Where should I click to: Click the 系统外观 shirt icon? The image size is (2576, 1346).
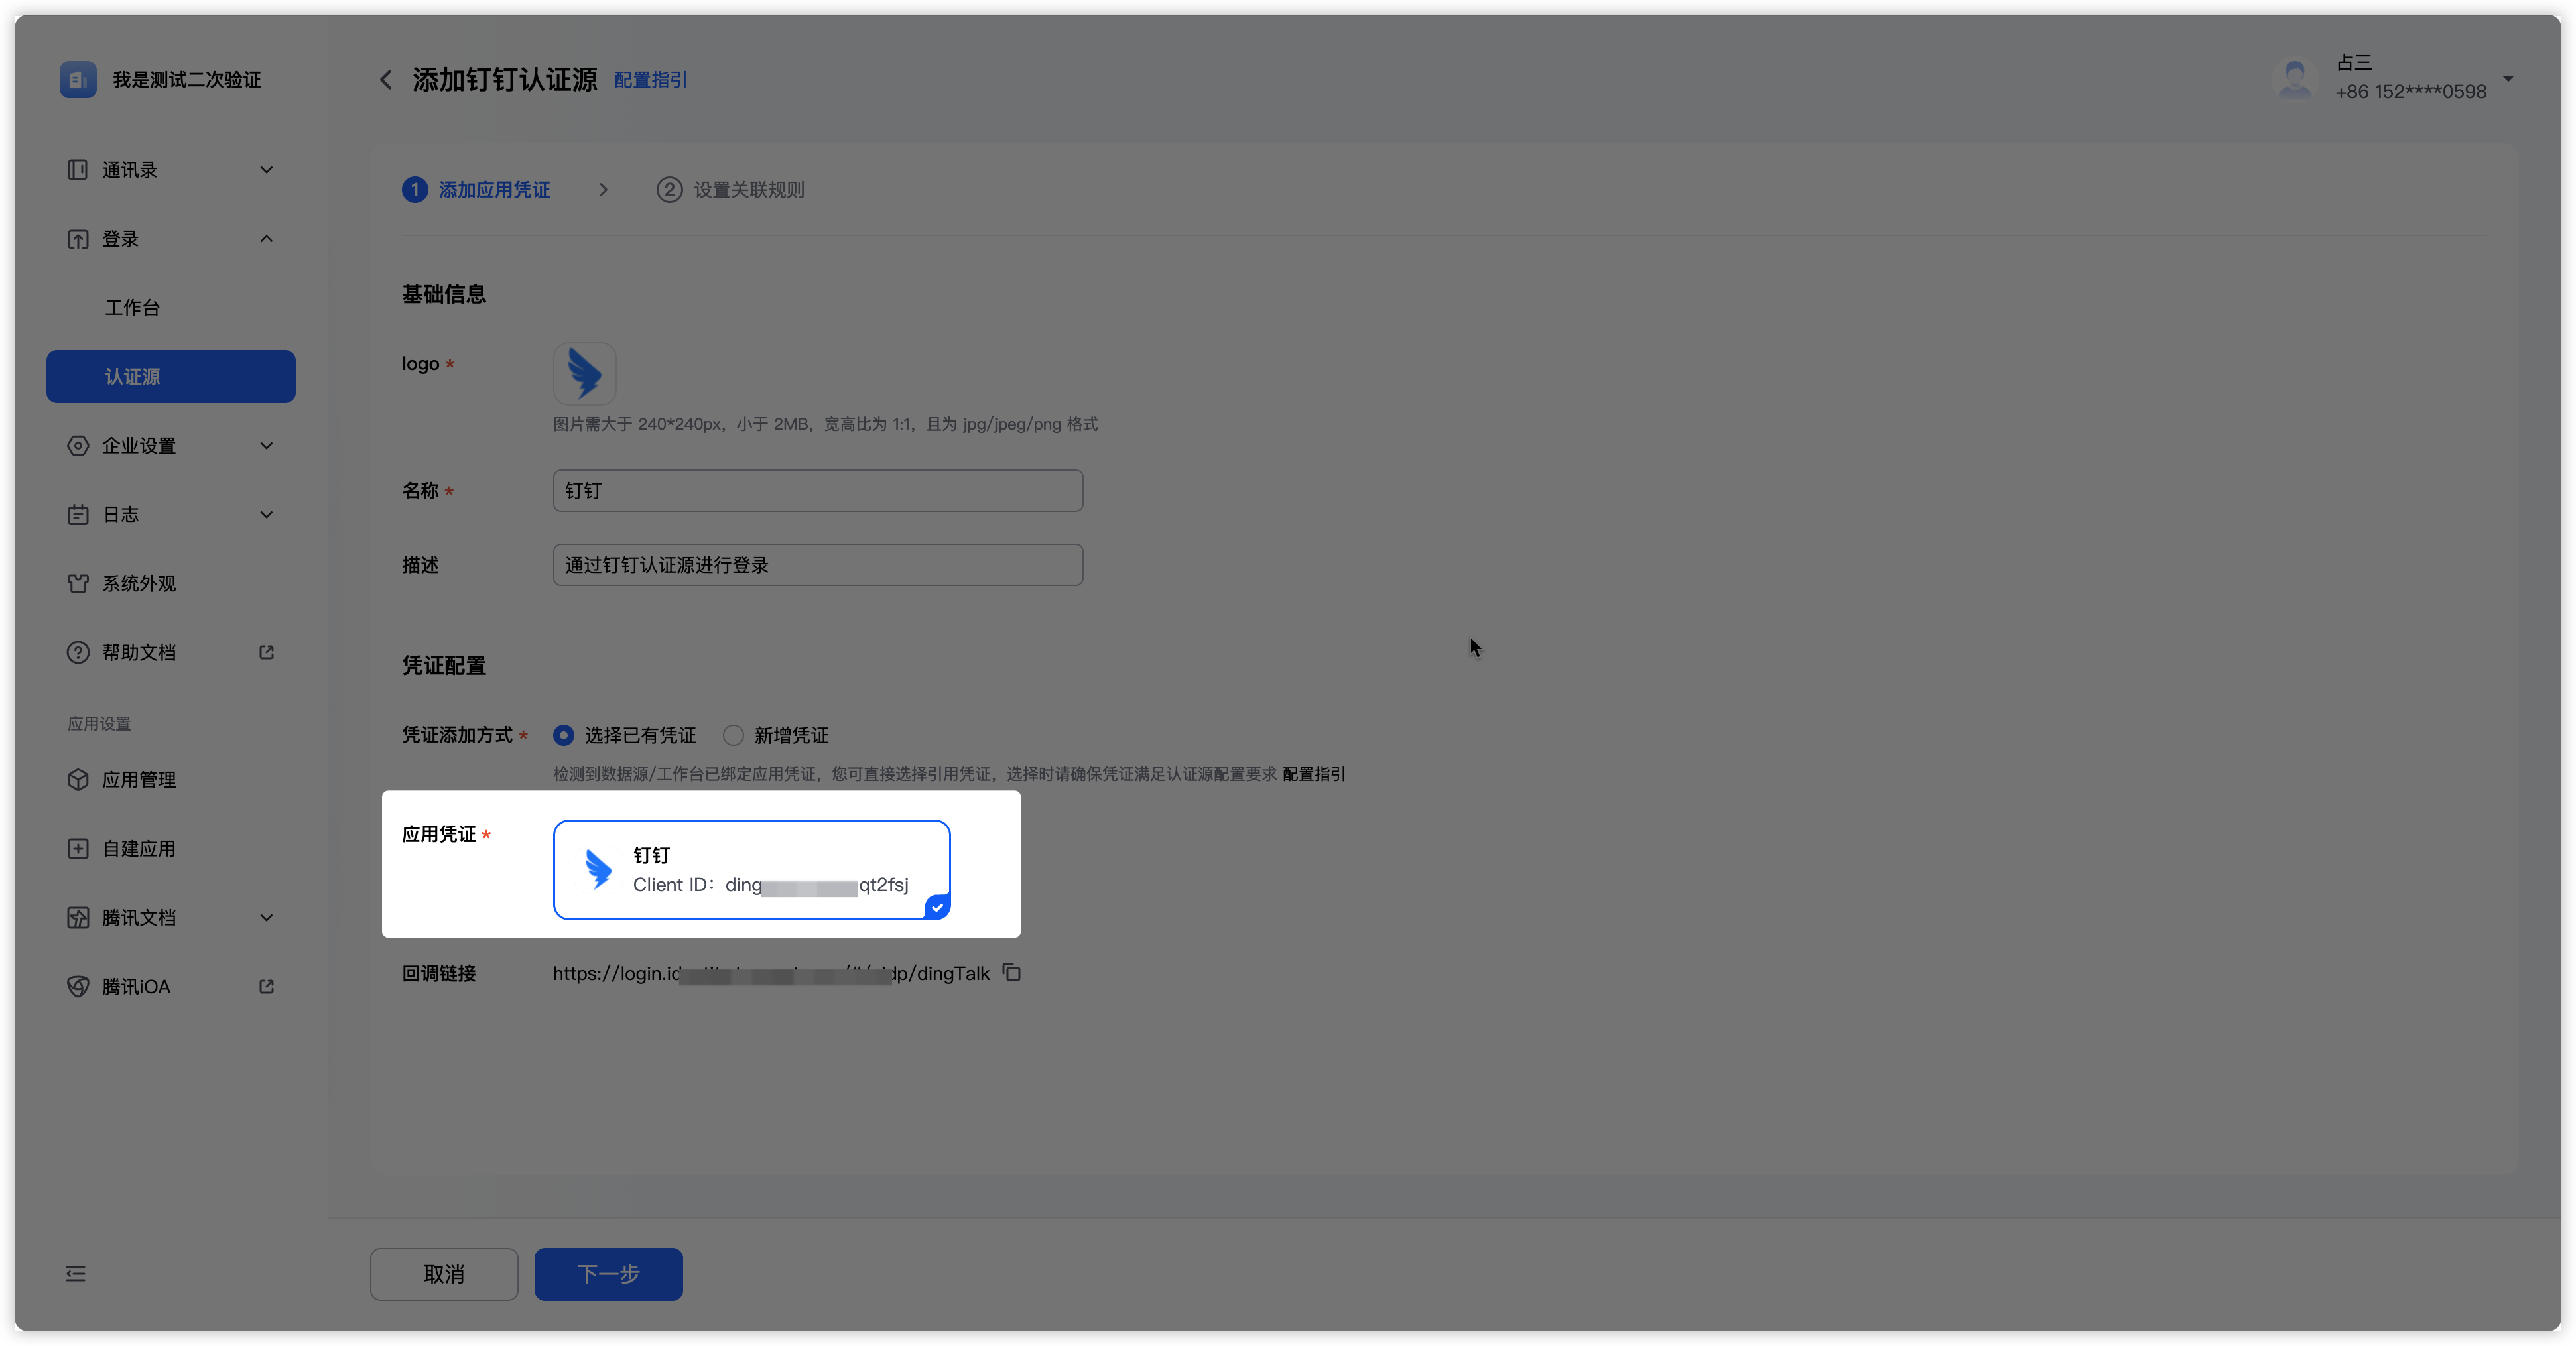click(78, 584)
